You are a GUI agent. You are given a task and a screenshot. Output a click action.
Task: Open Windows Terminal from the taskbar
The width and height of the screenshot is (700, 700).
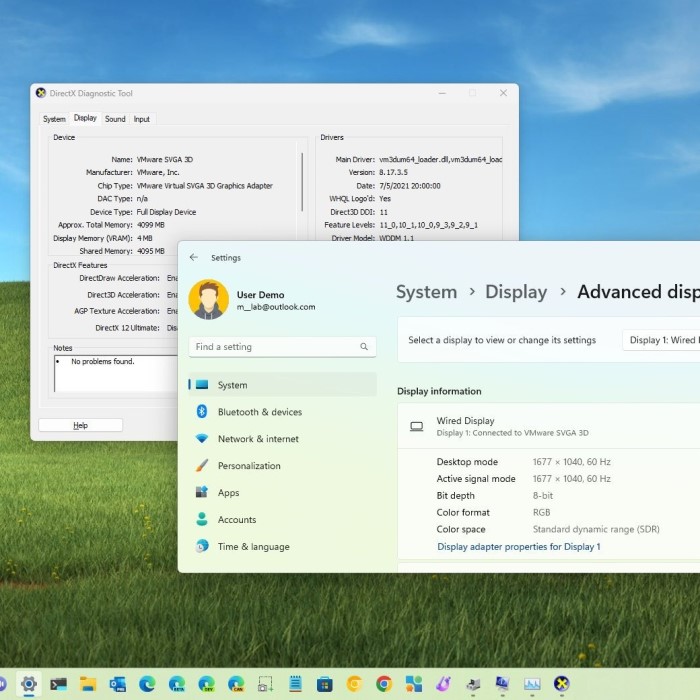pos(58,684)
